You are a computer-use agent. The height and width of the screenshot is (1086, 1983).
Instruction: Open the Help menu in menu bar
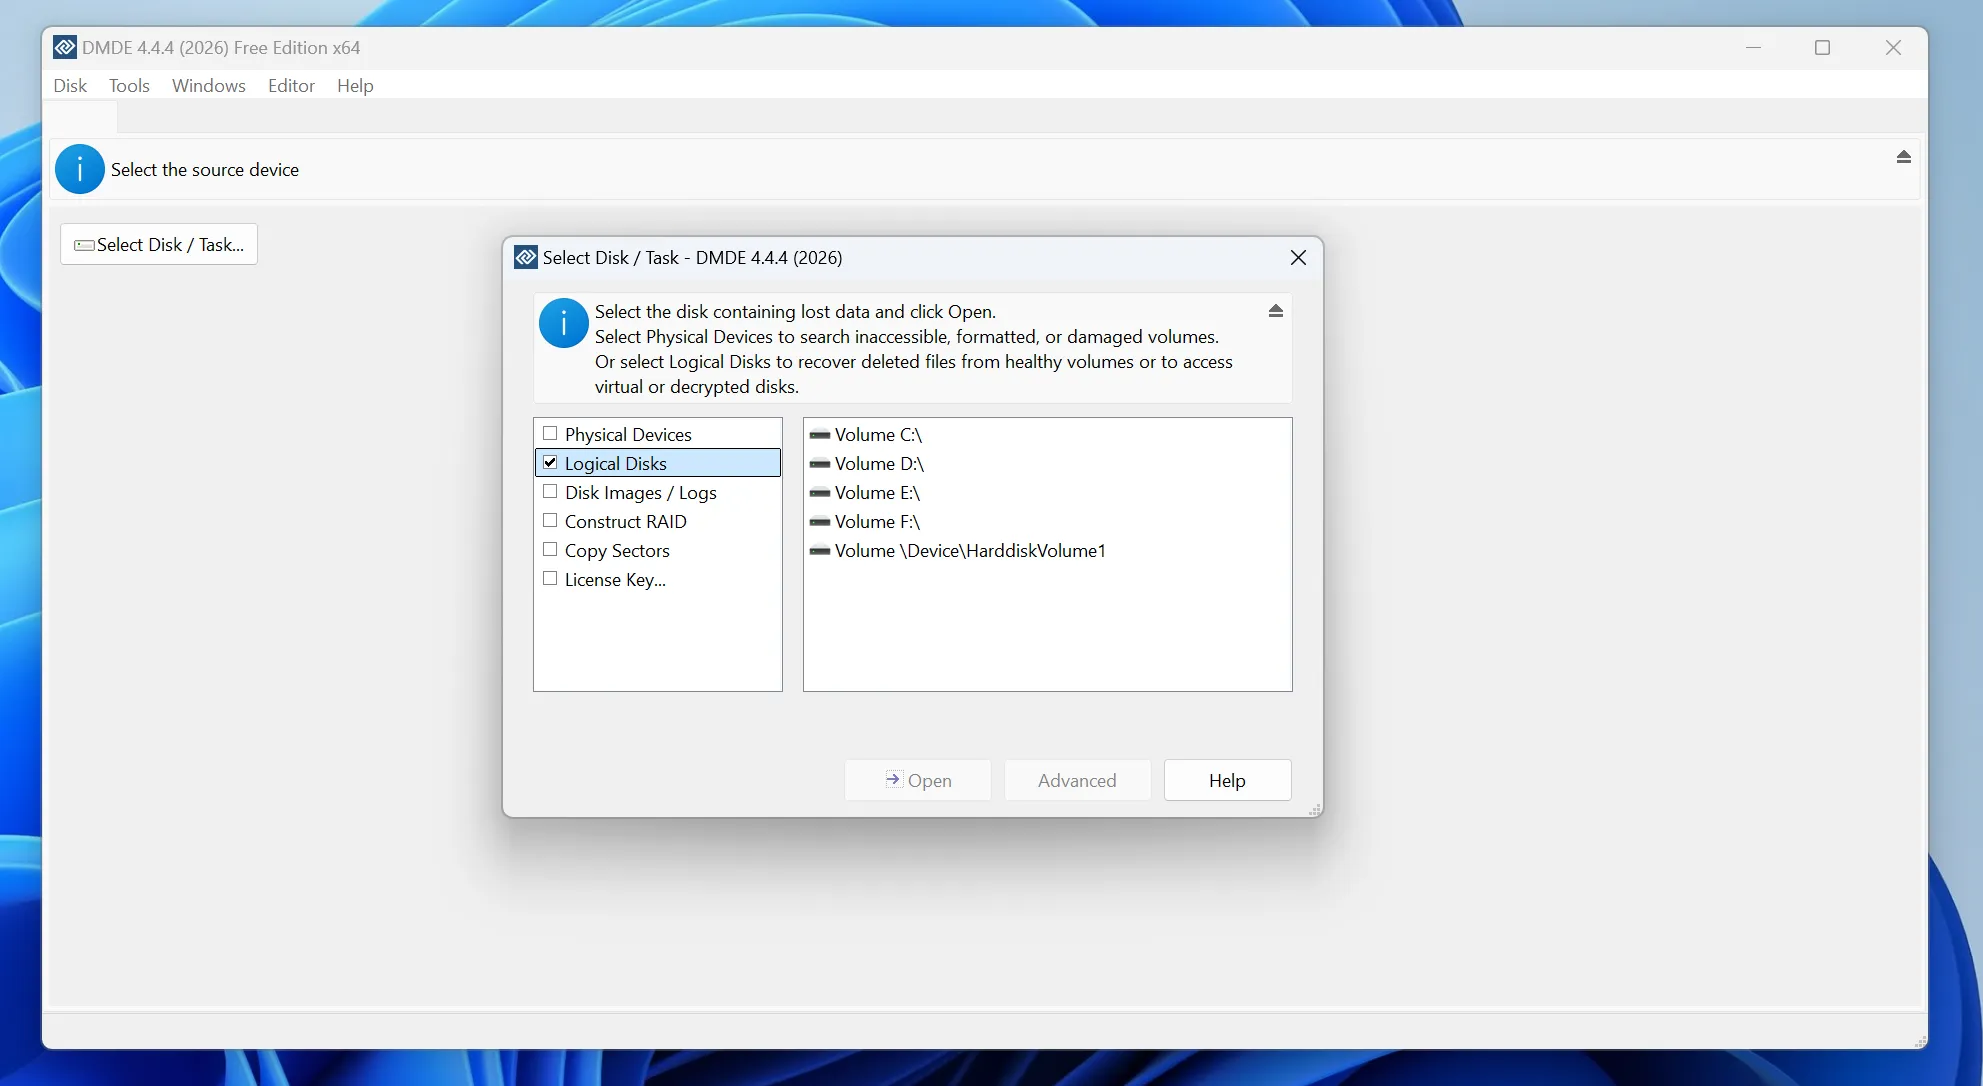pyautogui.click(x=355, y=85)
